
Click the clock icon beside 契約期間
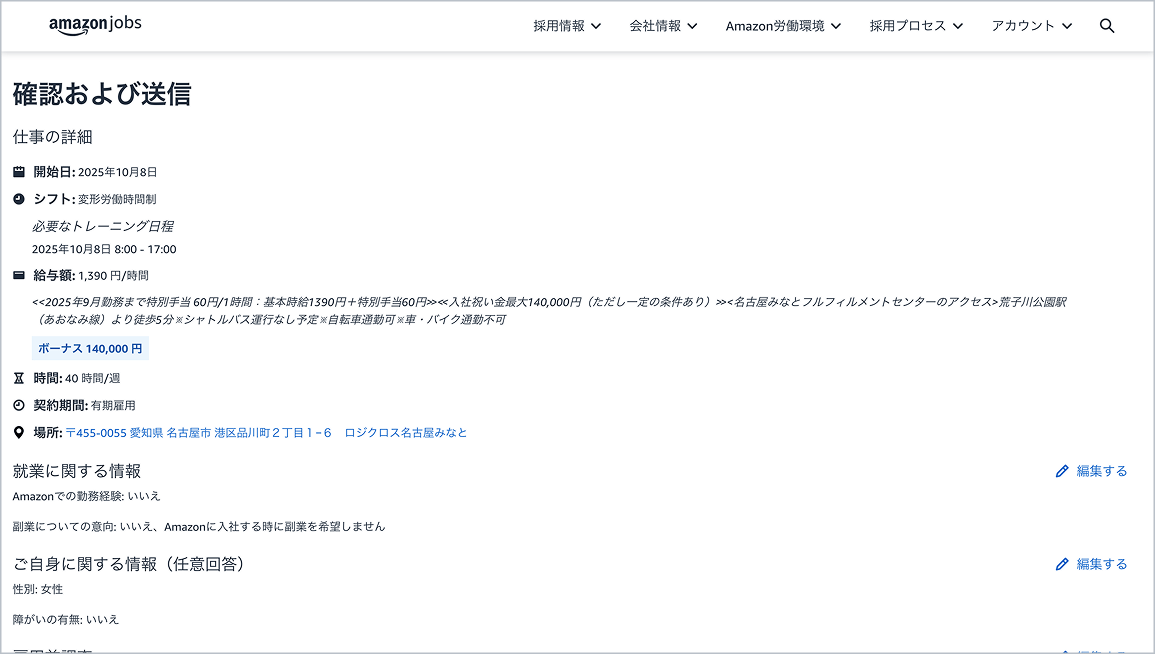tap(19, 405)
